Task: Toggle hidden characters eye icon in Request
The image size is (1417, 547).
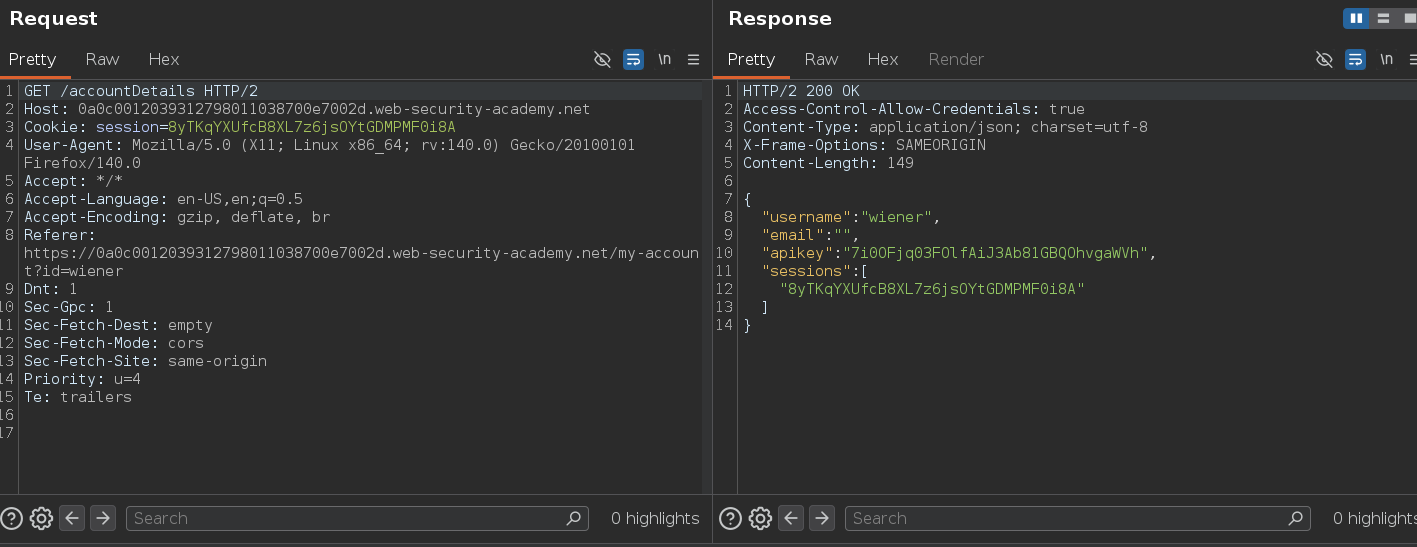Action: (602, 60)
